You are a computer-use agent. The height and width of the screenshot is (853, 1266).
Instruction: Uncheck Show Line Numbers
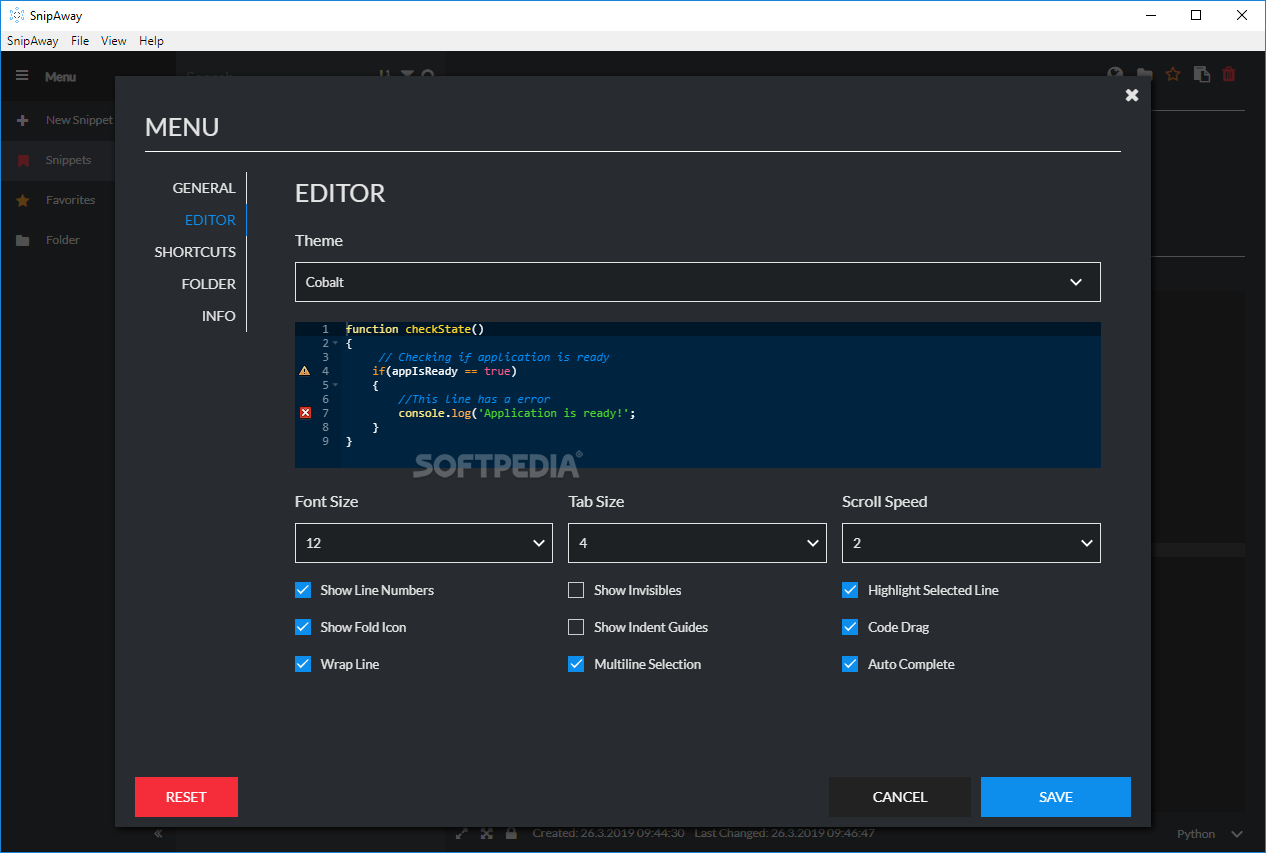click(303, 590)
